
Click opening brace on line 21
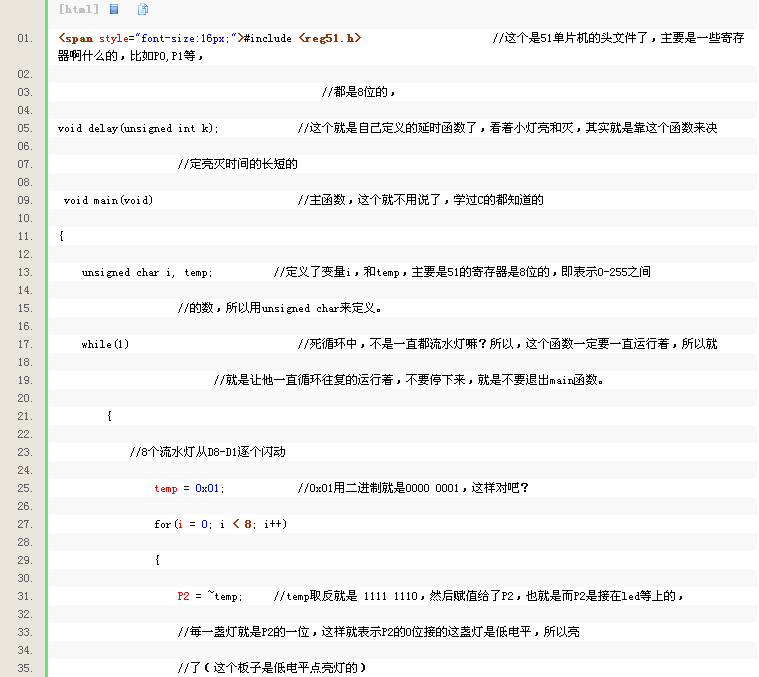pyautogui.click(x=109, y=416)
